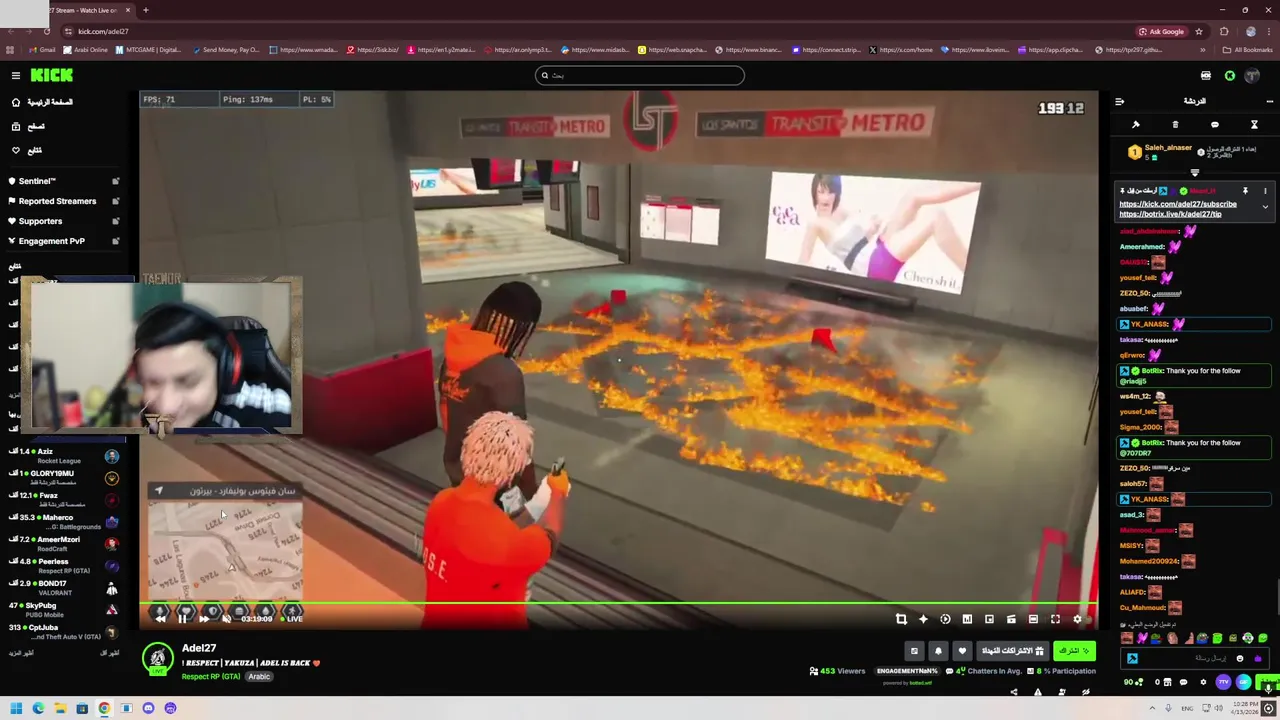Pop out the Sentinel external link icon
Viewport: 1280px width, 720px height.
pos(115,181)
